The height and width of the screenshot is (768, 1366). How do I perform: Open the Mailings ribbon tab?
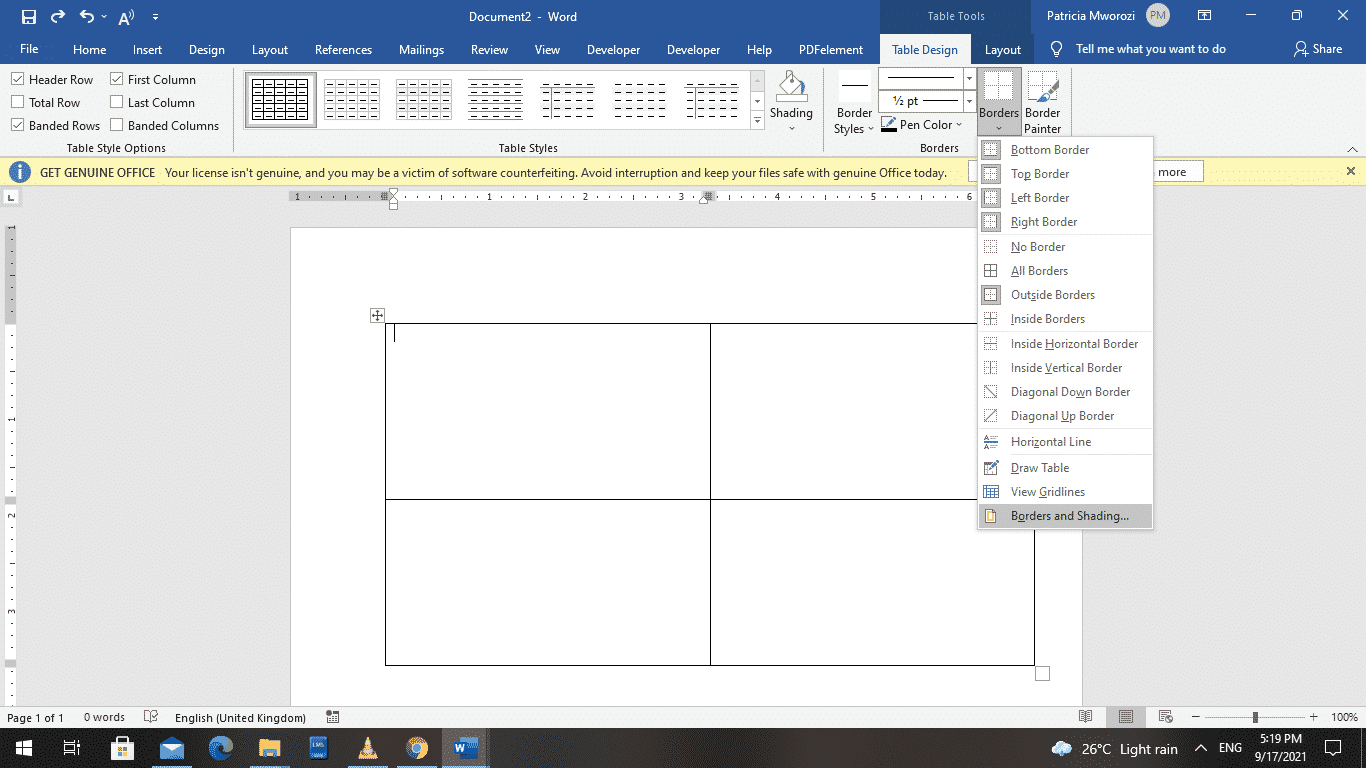[x=421, y=48]
